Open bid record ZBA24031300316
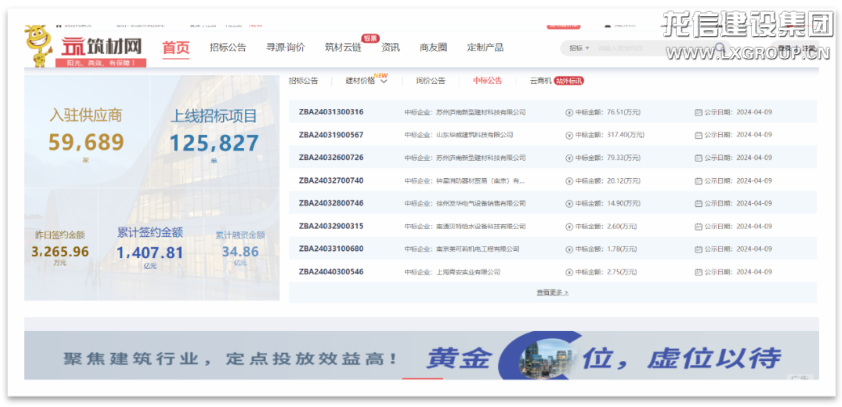This screenshot has height=407, width=842. click(x=331, y=112)
